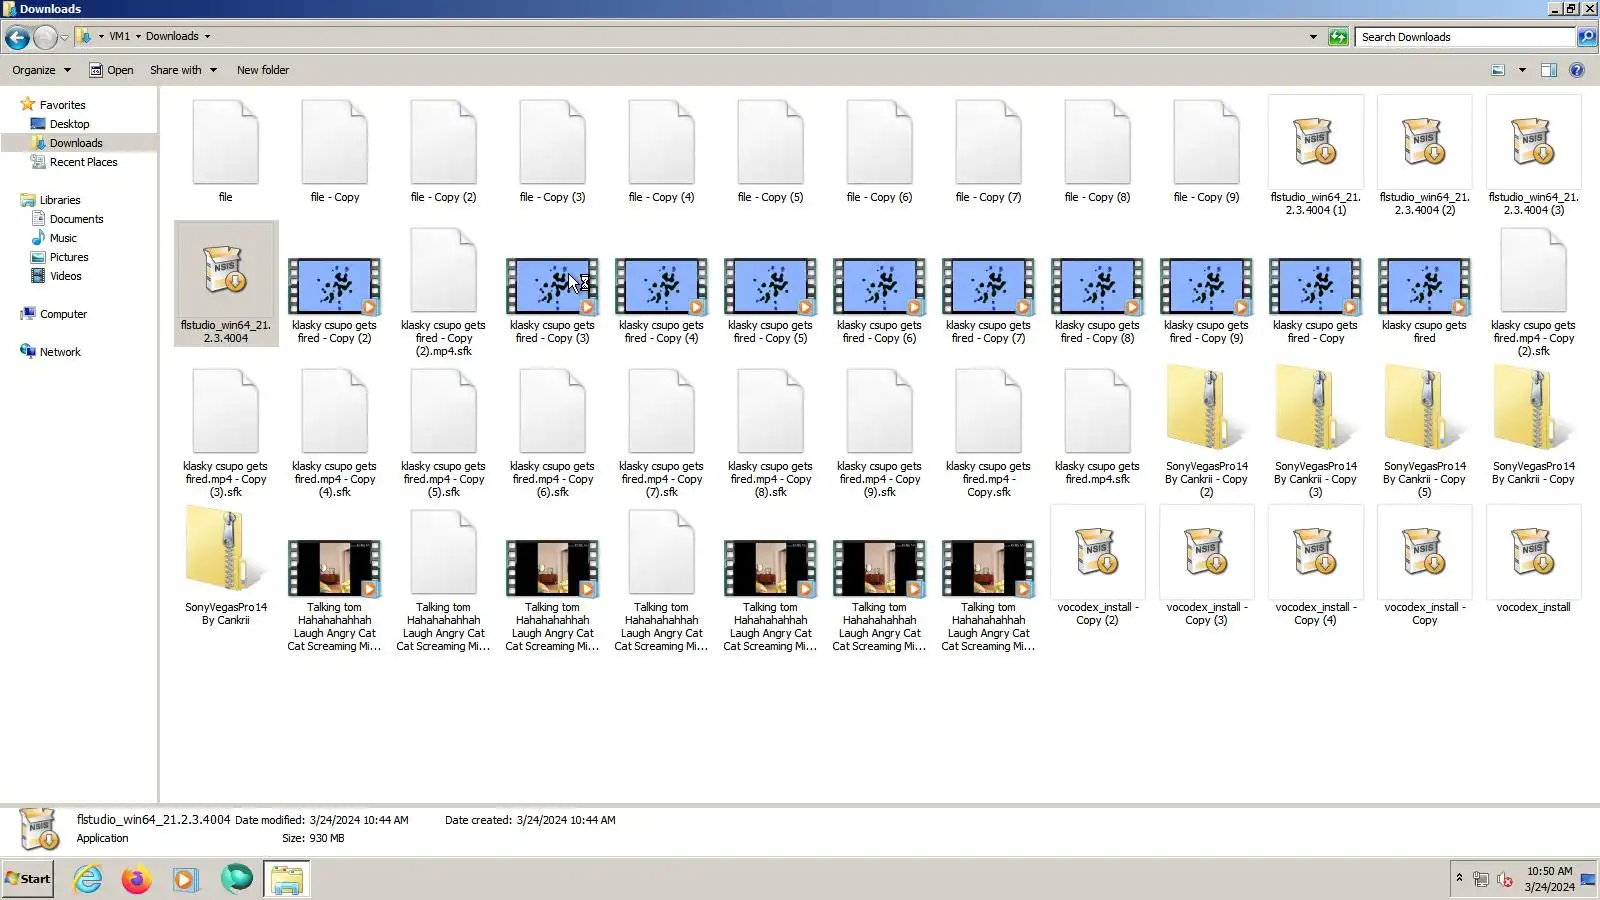Viewport: 1600px width, 900px height.
Task: Open Libraries in the navigation pane
Action: [60, 200]
